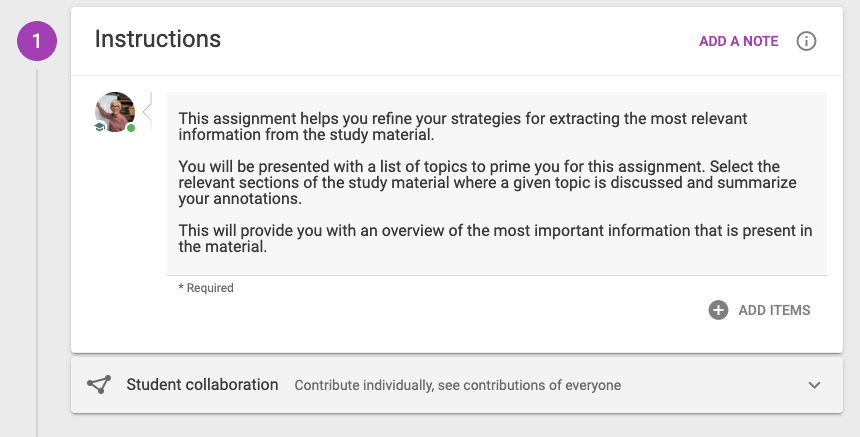Click the ADD ITEMS label
The width and height of the screenshot is (860, 437).
point(774,310)
